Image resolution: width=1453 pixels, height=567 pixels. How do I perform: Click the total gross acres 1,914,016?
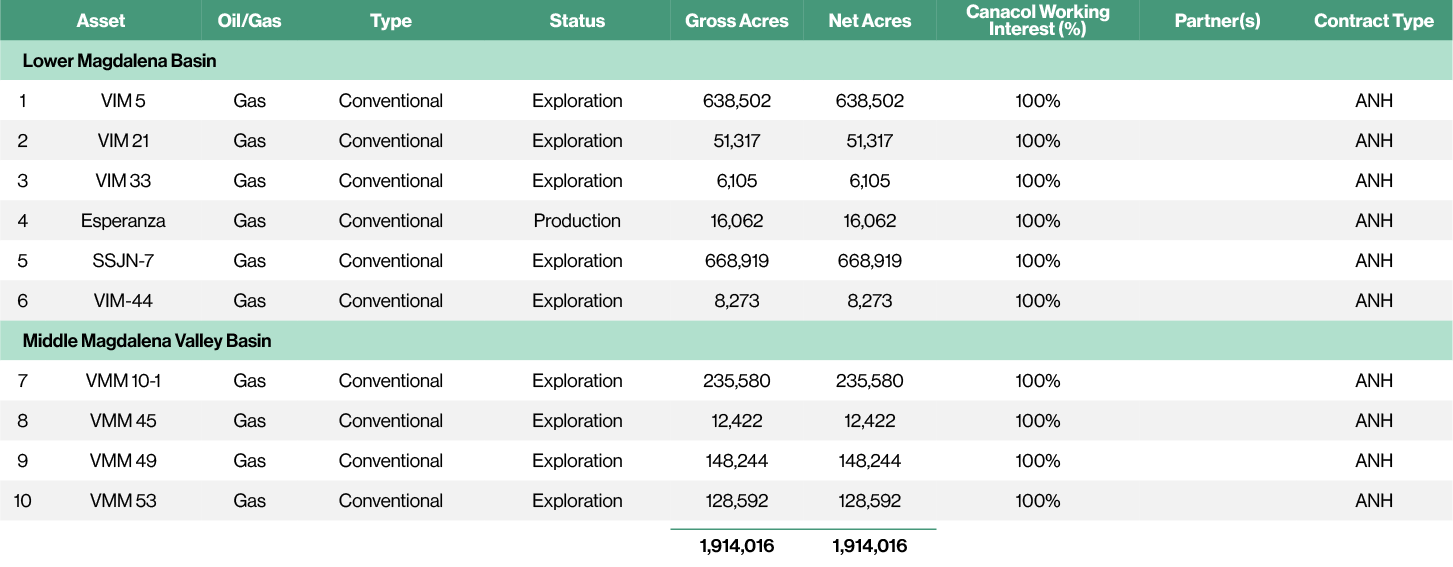click(x=737, y=546)
